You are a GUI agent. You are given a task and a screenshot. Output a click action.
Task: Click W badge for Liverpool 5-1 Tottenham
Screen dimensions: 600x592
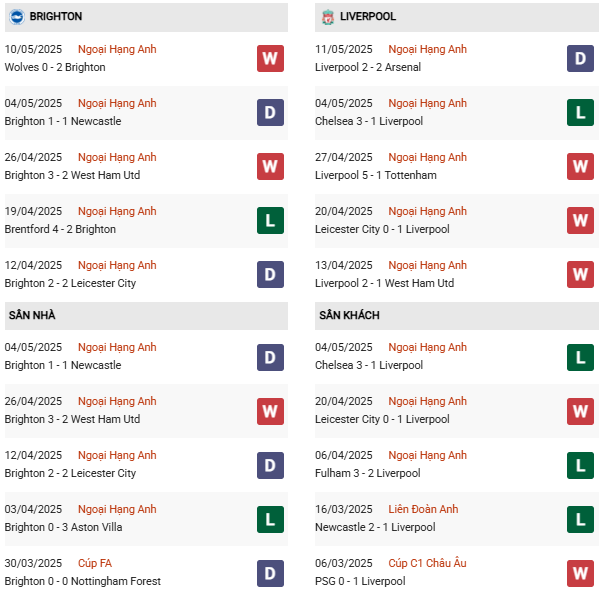(x=580, y=166)
